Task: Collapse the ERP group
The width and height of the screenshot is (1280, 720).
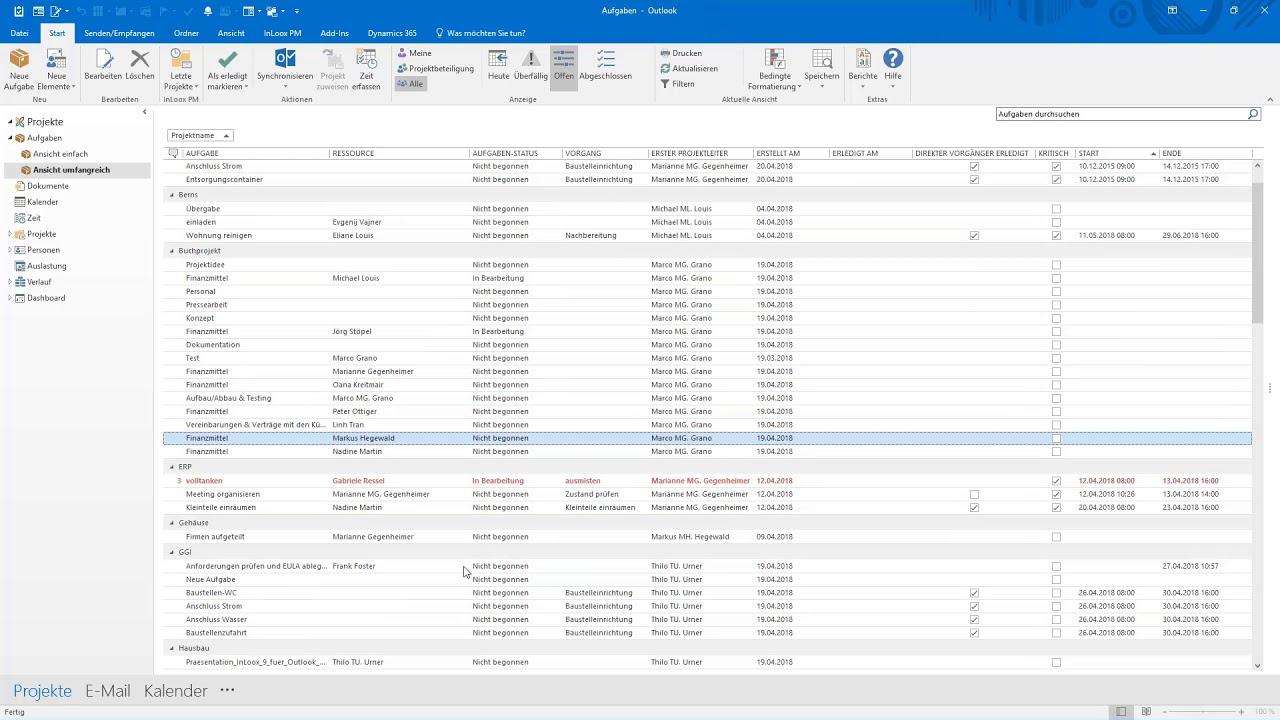Action: [172, 467]
